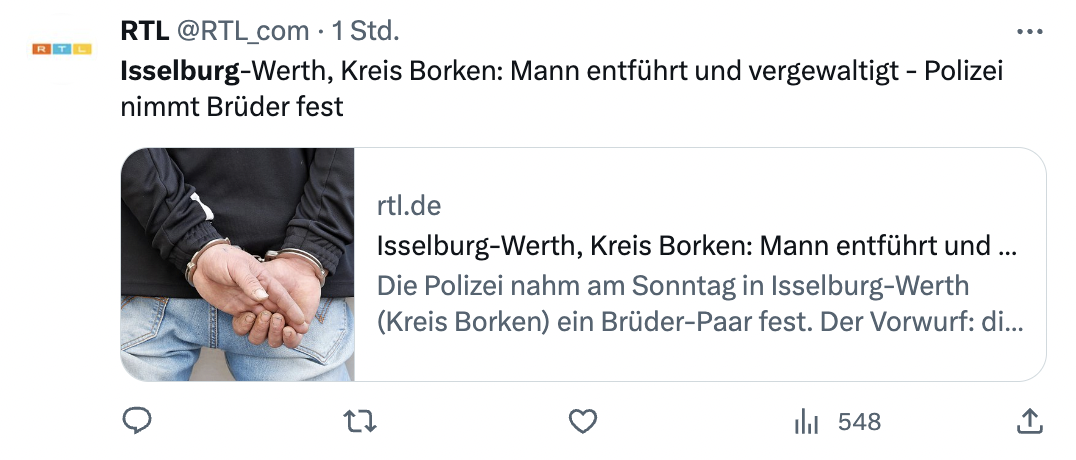Image resolution: width=1076 pixels, height=460 pixels.
Task: Click the handcuffed hands preview image
Action: coord(238,264)
